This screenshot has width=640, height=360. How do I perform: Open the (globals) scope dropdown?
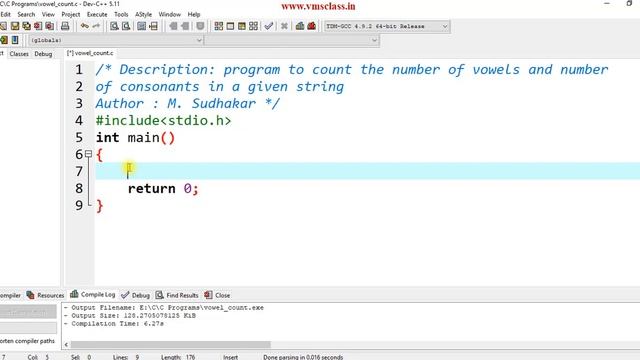point(116,40)
